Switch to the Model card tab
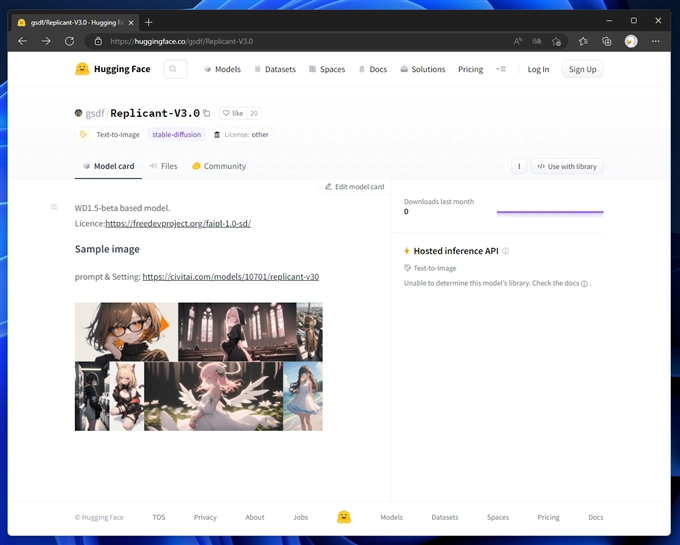The image size is (680, 545). (108, 166)
